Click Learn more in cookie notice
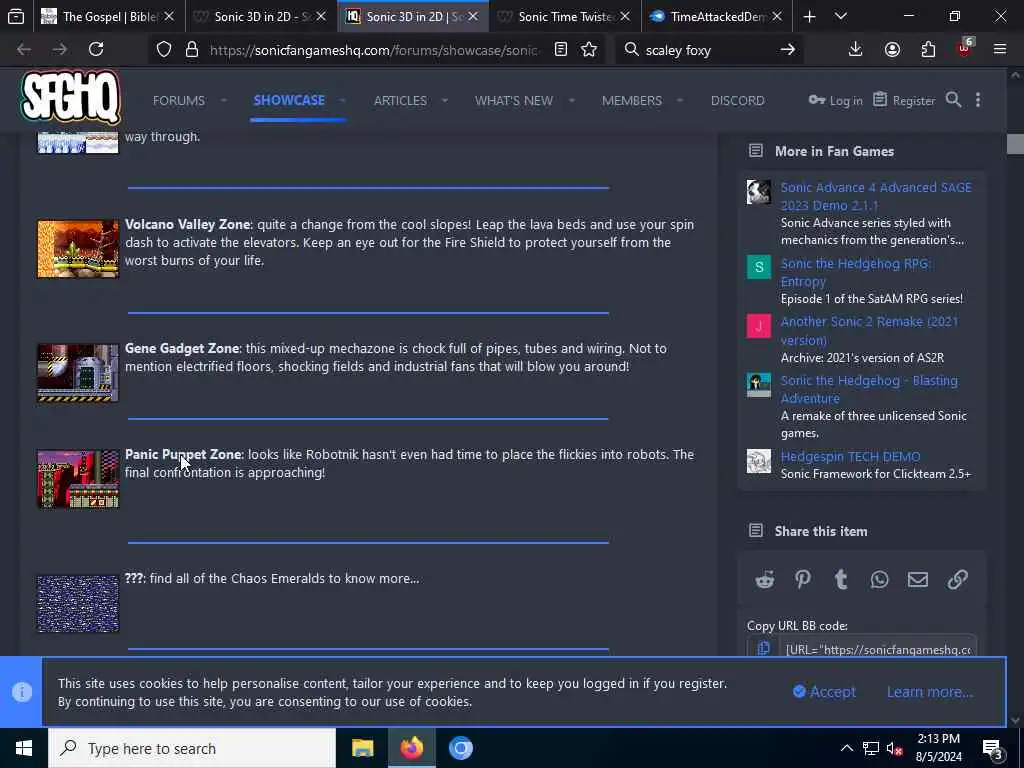The height and width of the screenshot is (768, 1024). (930, 692)
